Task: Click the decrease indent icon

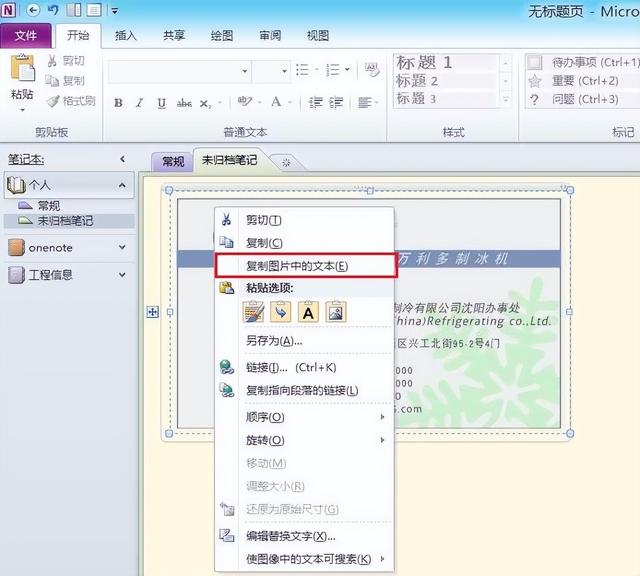Action: click(316, 102)
